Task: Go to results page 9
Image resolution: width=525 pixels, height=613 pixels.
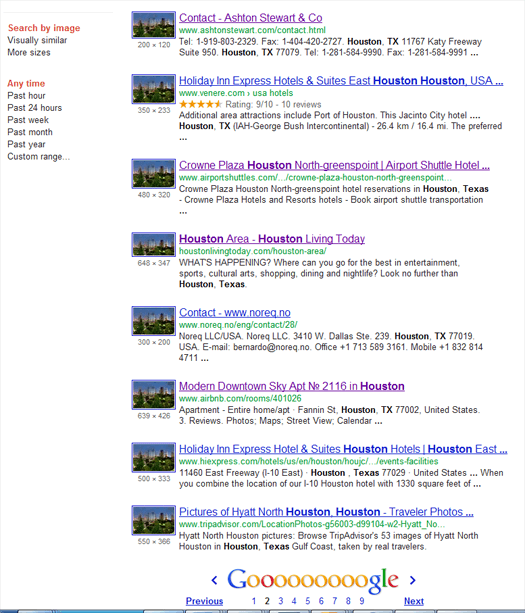Action: pos(362,601)
